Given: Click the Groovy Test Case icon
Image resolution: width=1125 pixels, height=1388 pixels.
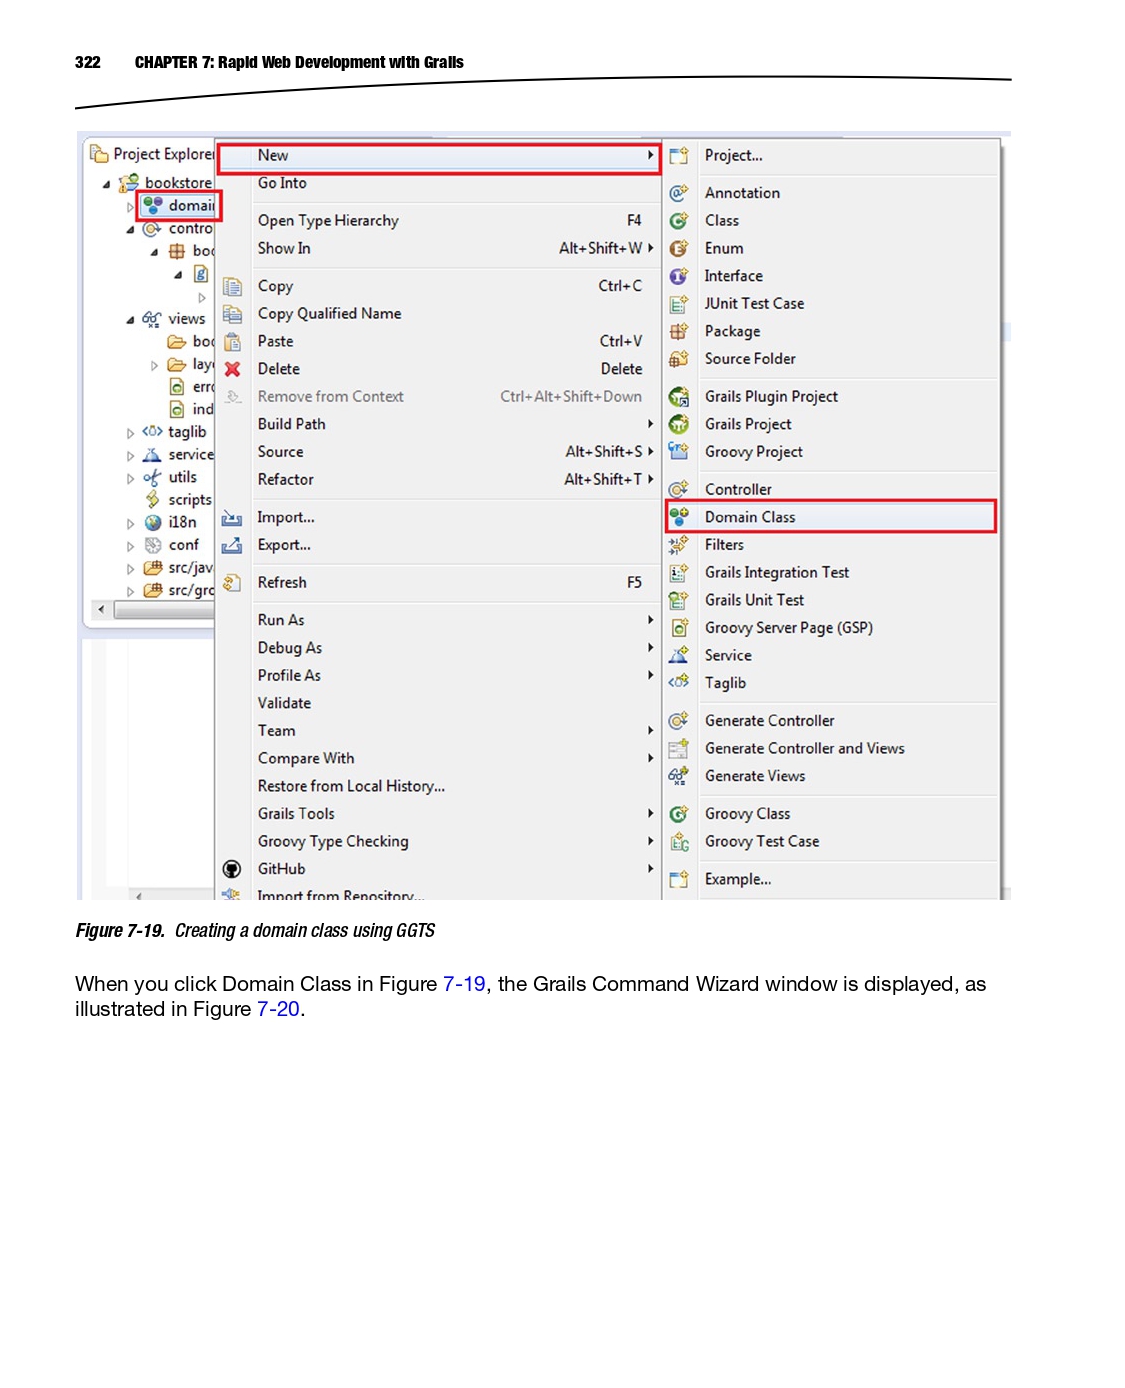Looking at the screenshot, I should pyautogui.click(x=679, y=842).
